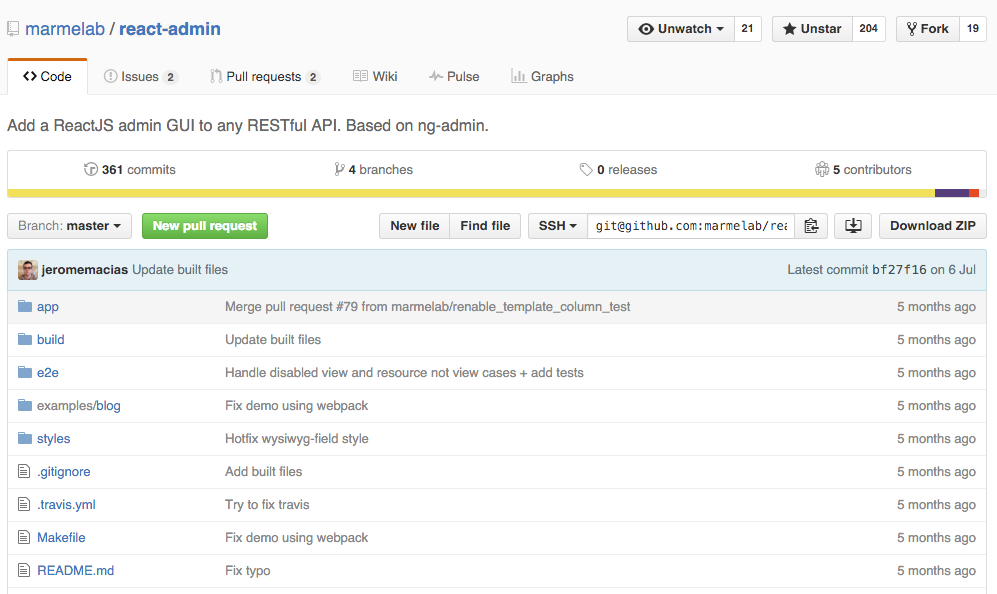997x594 pixels.
Task: Open 'Fix typo' commit message
Action: pos(247,570)
